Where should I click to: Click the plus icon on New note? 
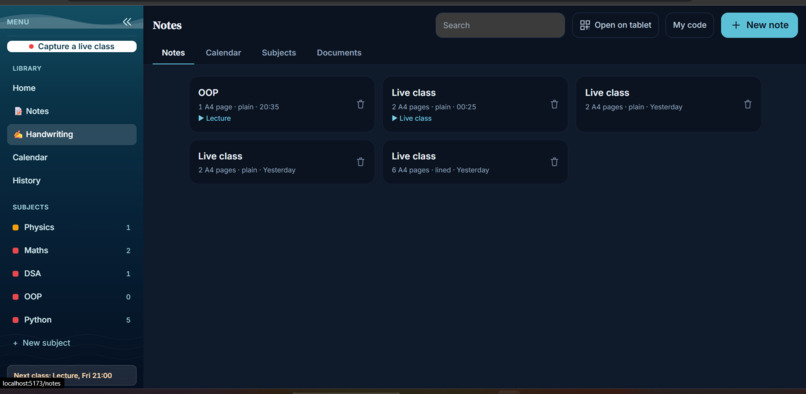click(x=736, y=25)
